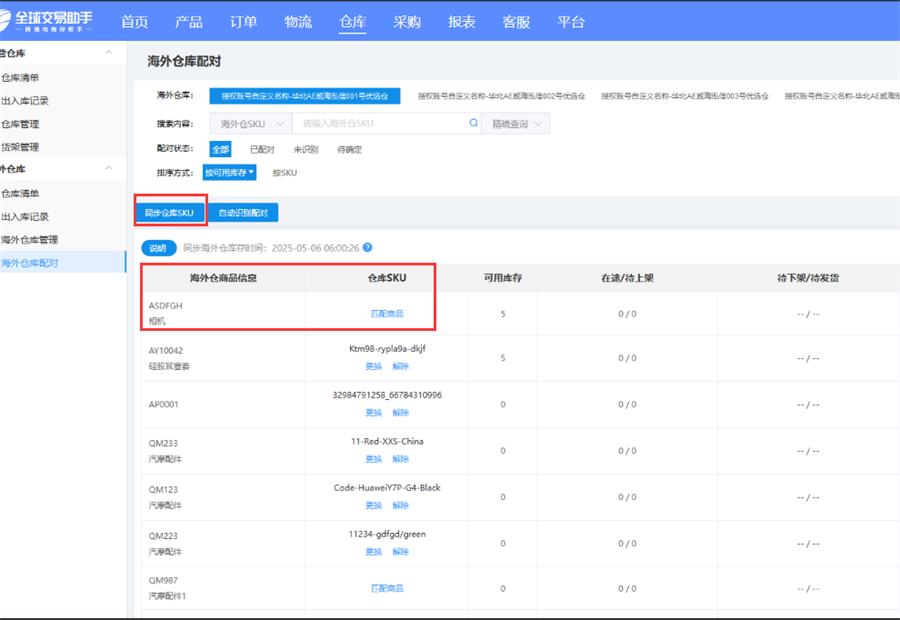Click 更换 for Code-HuaweiY7P-G4-Black

click(374, 506)
